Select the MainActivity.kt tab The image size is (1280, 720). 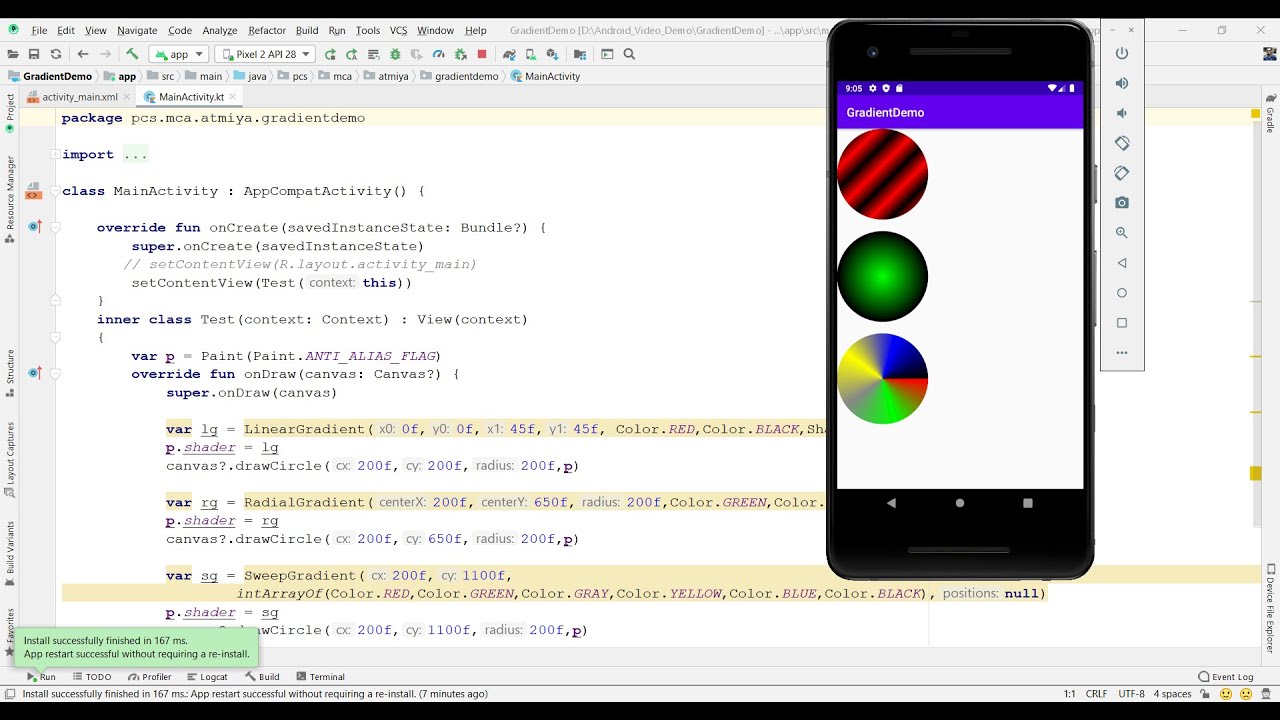(191, 97)
